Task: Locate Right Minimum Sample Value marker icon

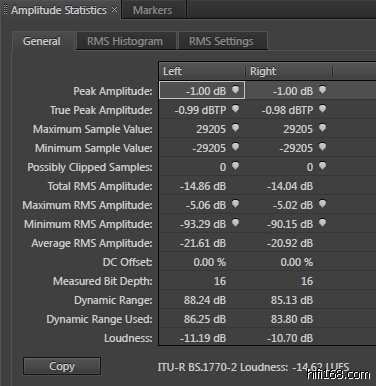Action: (322, 147)
